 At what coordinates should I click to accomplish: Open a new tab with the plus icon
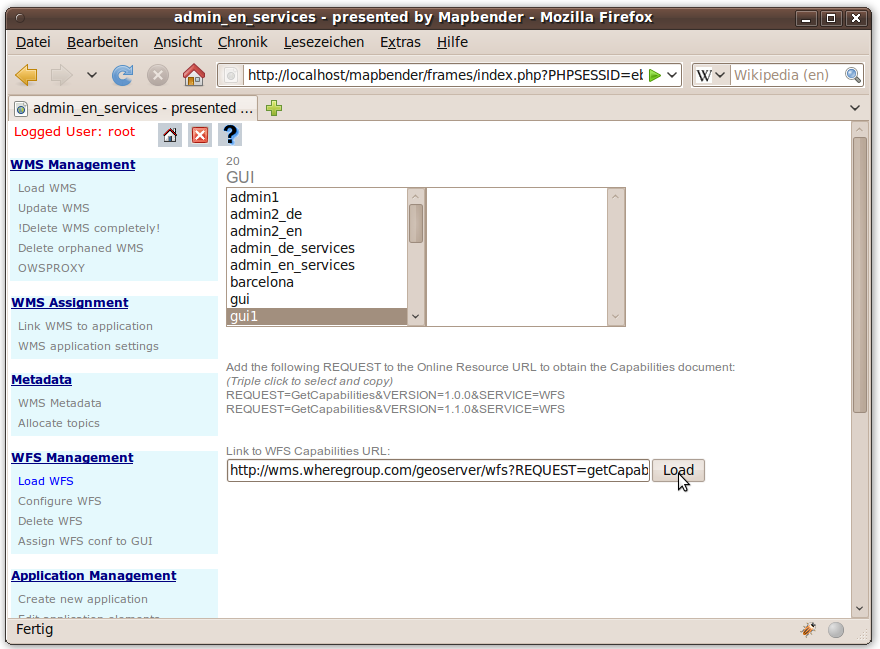[x=274, y=108]
